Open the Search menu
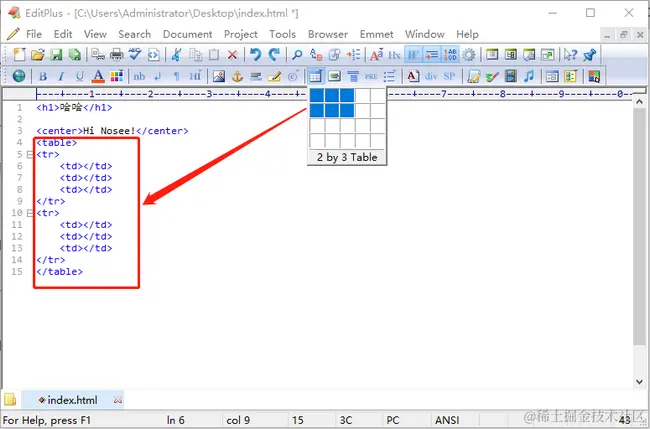The height and width of the screenshot is (429, 650). point(134,34)
